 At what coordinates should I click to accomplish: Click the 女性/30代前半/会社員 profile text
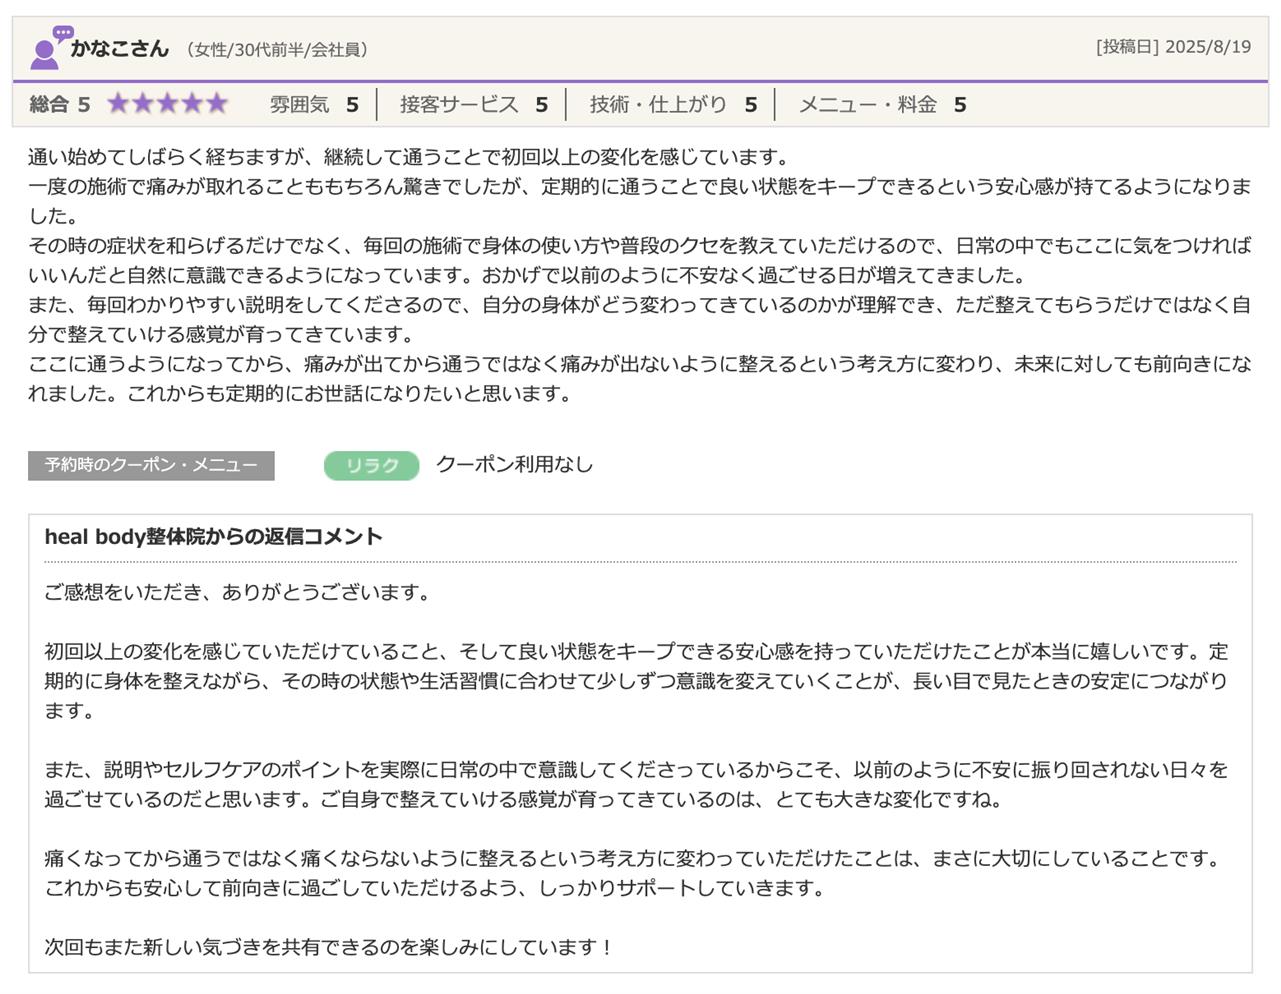277,49
